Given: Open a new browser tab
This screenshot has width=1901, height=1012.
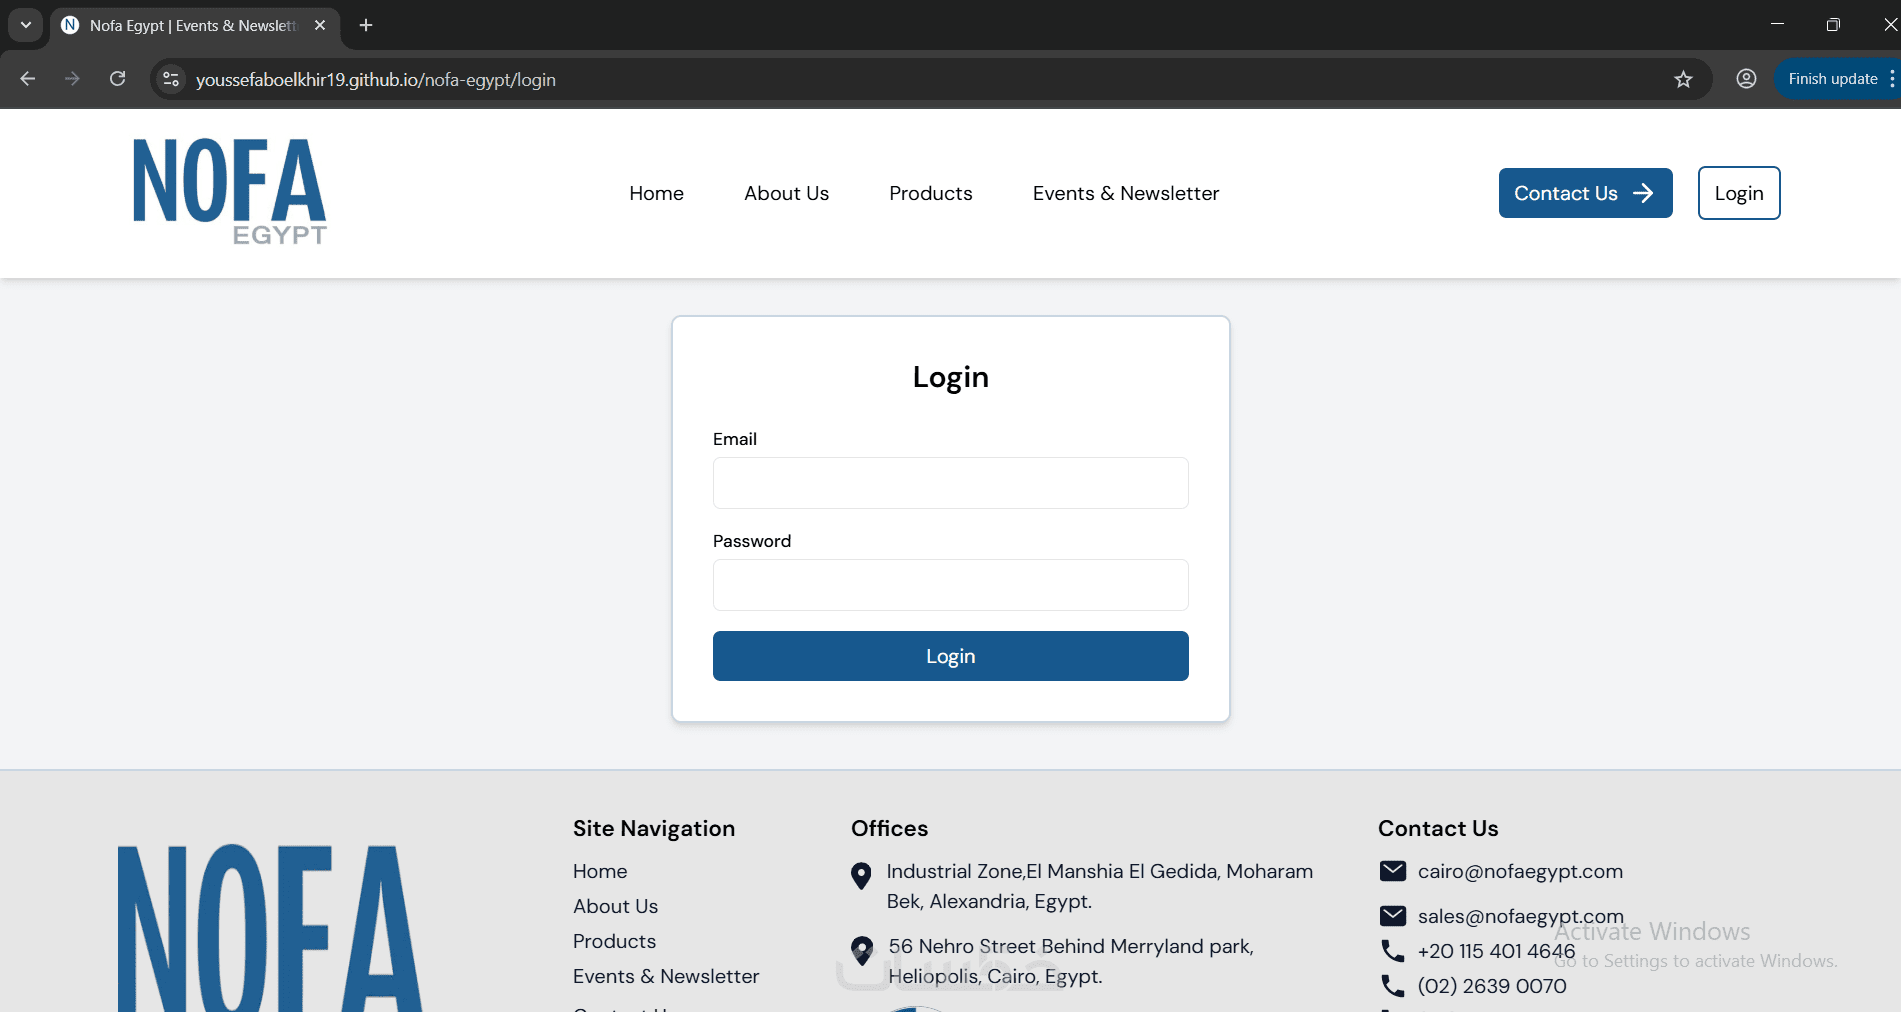Looking at the screenshot, I should [366, 25].
